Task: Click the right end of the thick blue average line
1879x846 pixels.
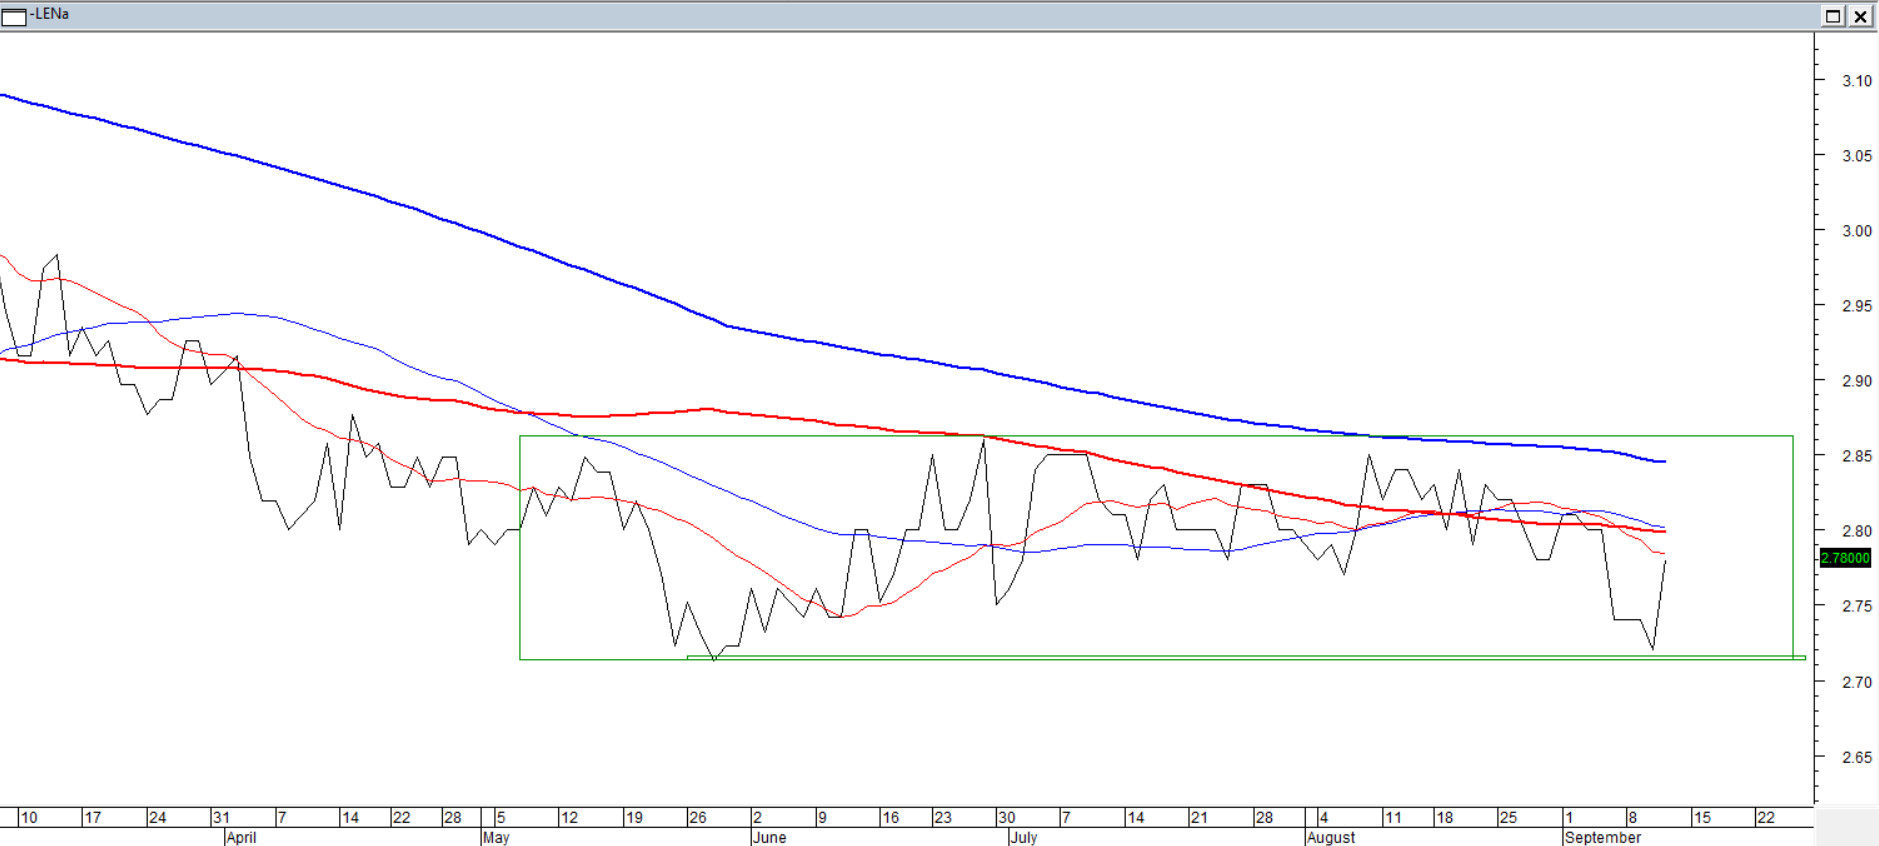Action: tap(1664, 461)
